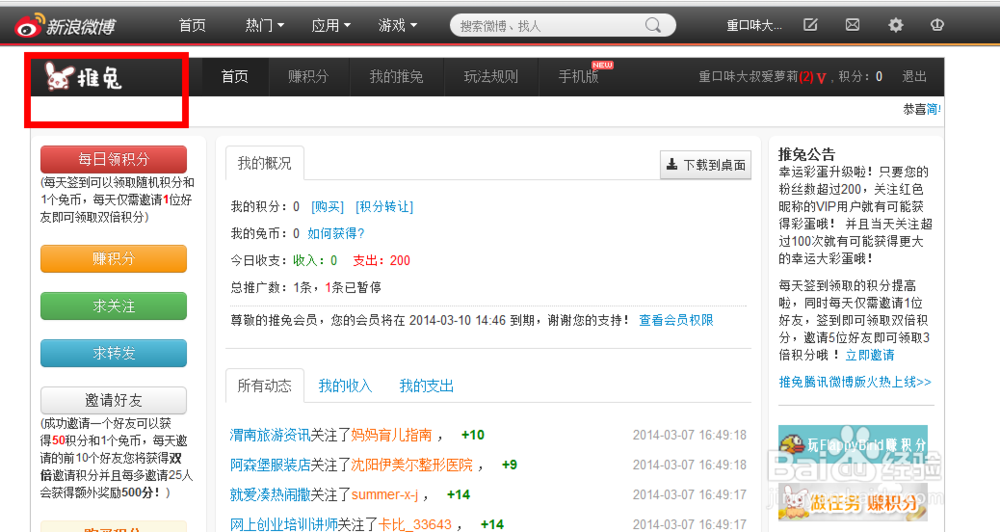Click the orange 赚积分 button
The width and height of the screenshot is (1000, 532).
coord(114,258)
